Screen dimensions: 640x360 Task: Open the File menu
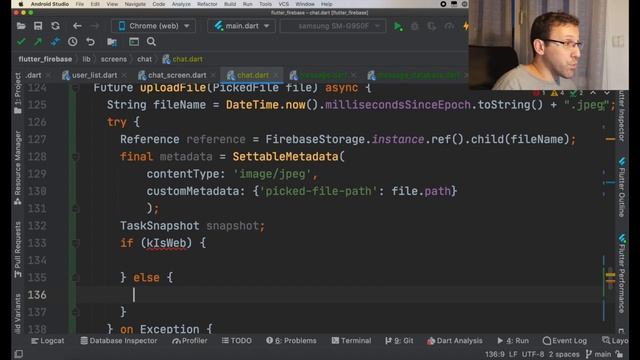tap(80, 4)
